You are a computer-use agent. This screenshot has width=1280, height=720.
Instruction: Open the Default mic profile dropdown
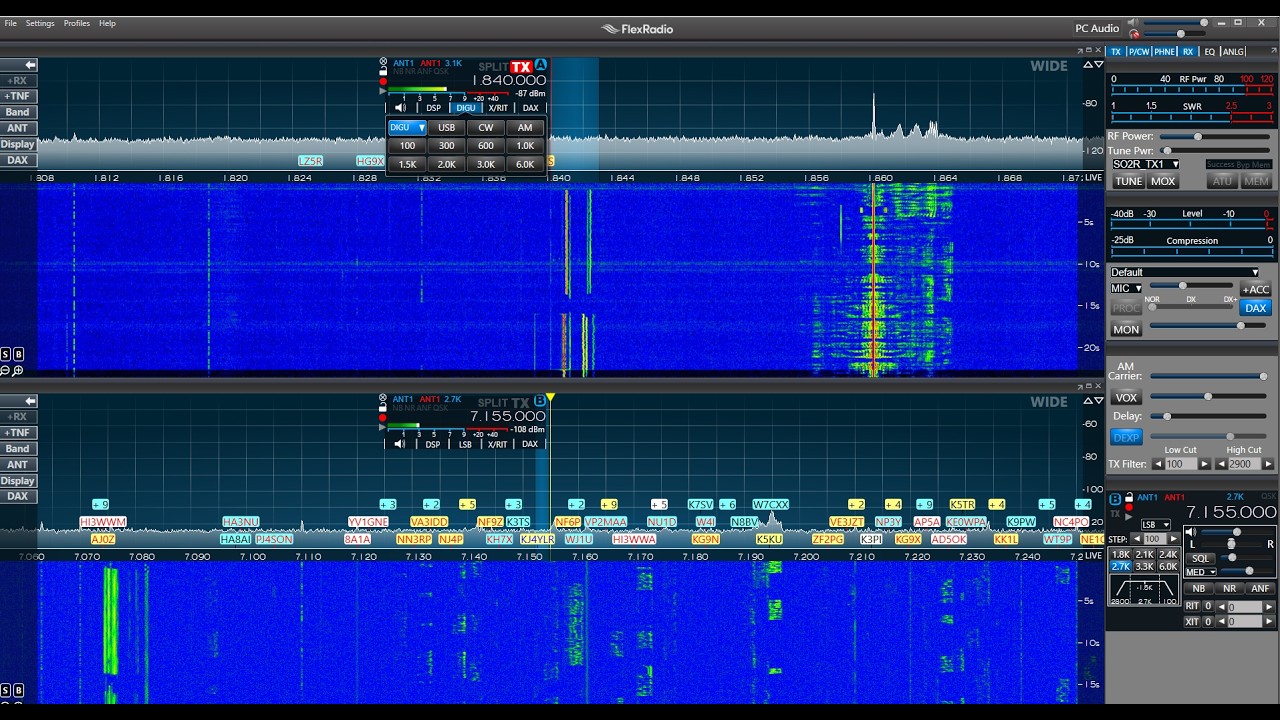(x=1185, y=272)
